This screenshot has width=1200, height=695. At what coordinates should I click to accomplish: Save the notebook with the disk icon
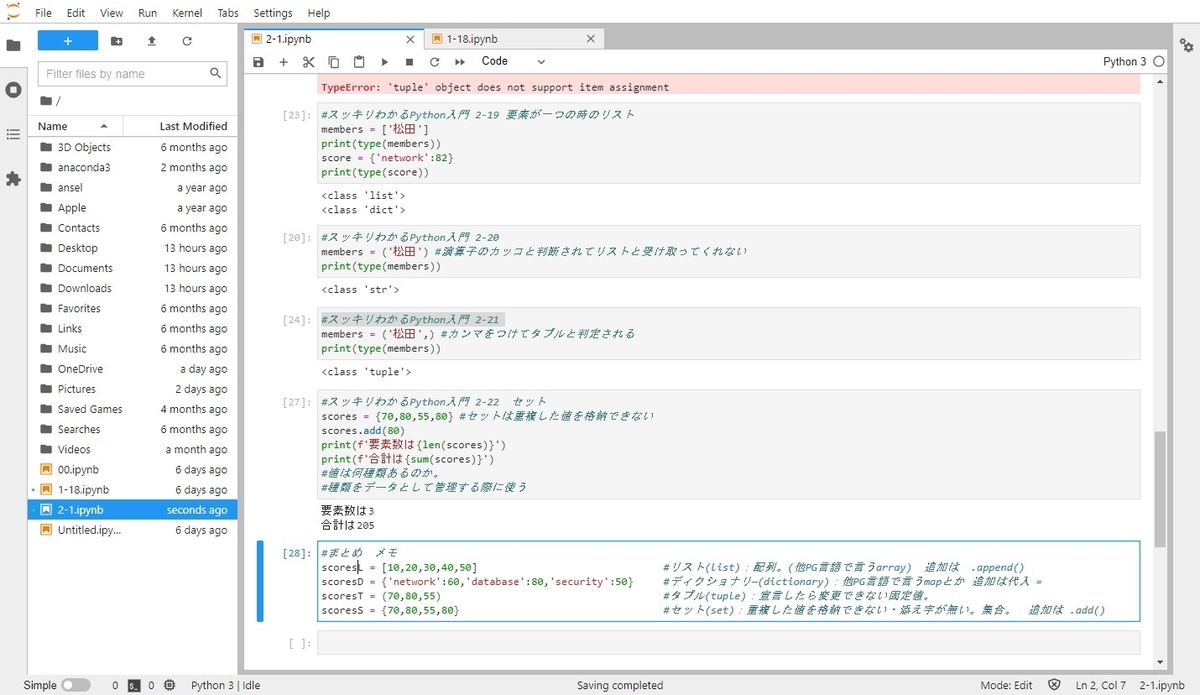coord(258,62)
